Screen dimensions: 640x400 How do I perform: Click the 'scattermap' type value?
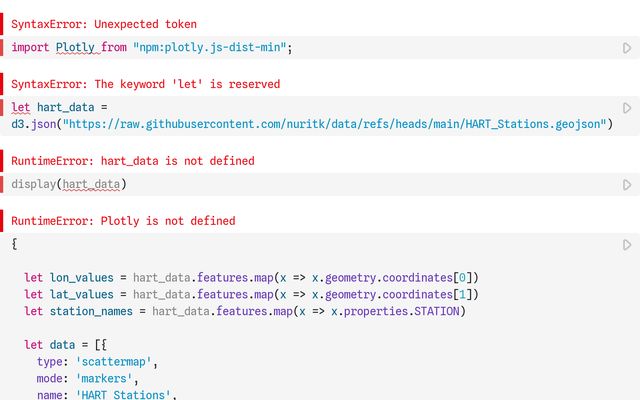[113, 362]
